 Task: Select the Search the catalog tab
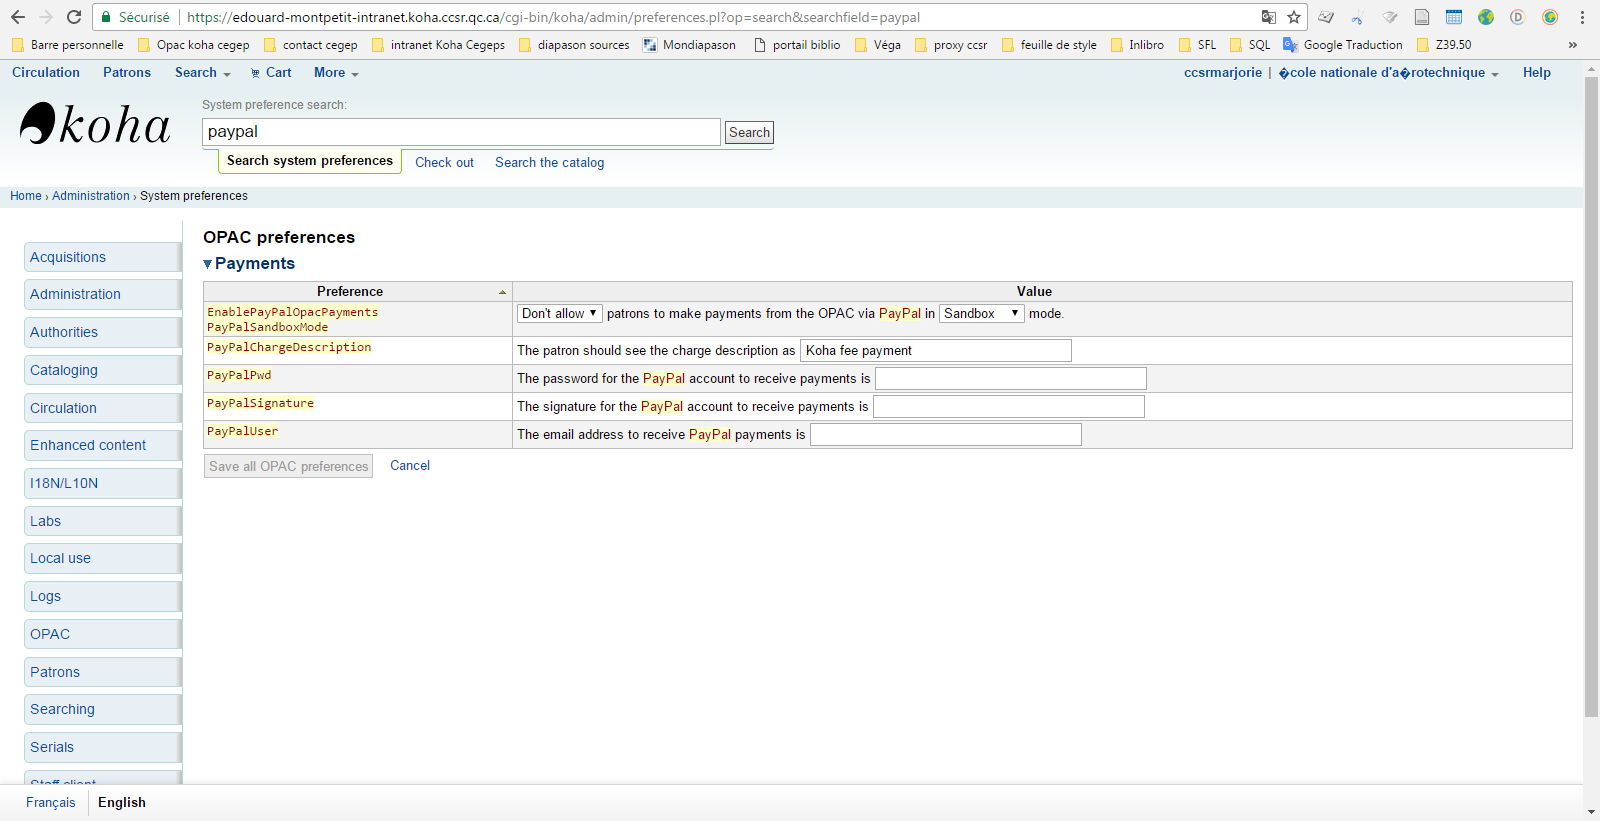point(549,162)
